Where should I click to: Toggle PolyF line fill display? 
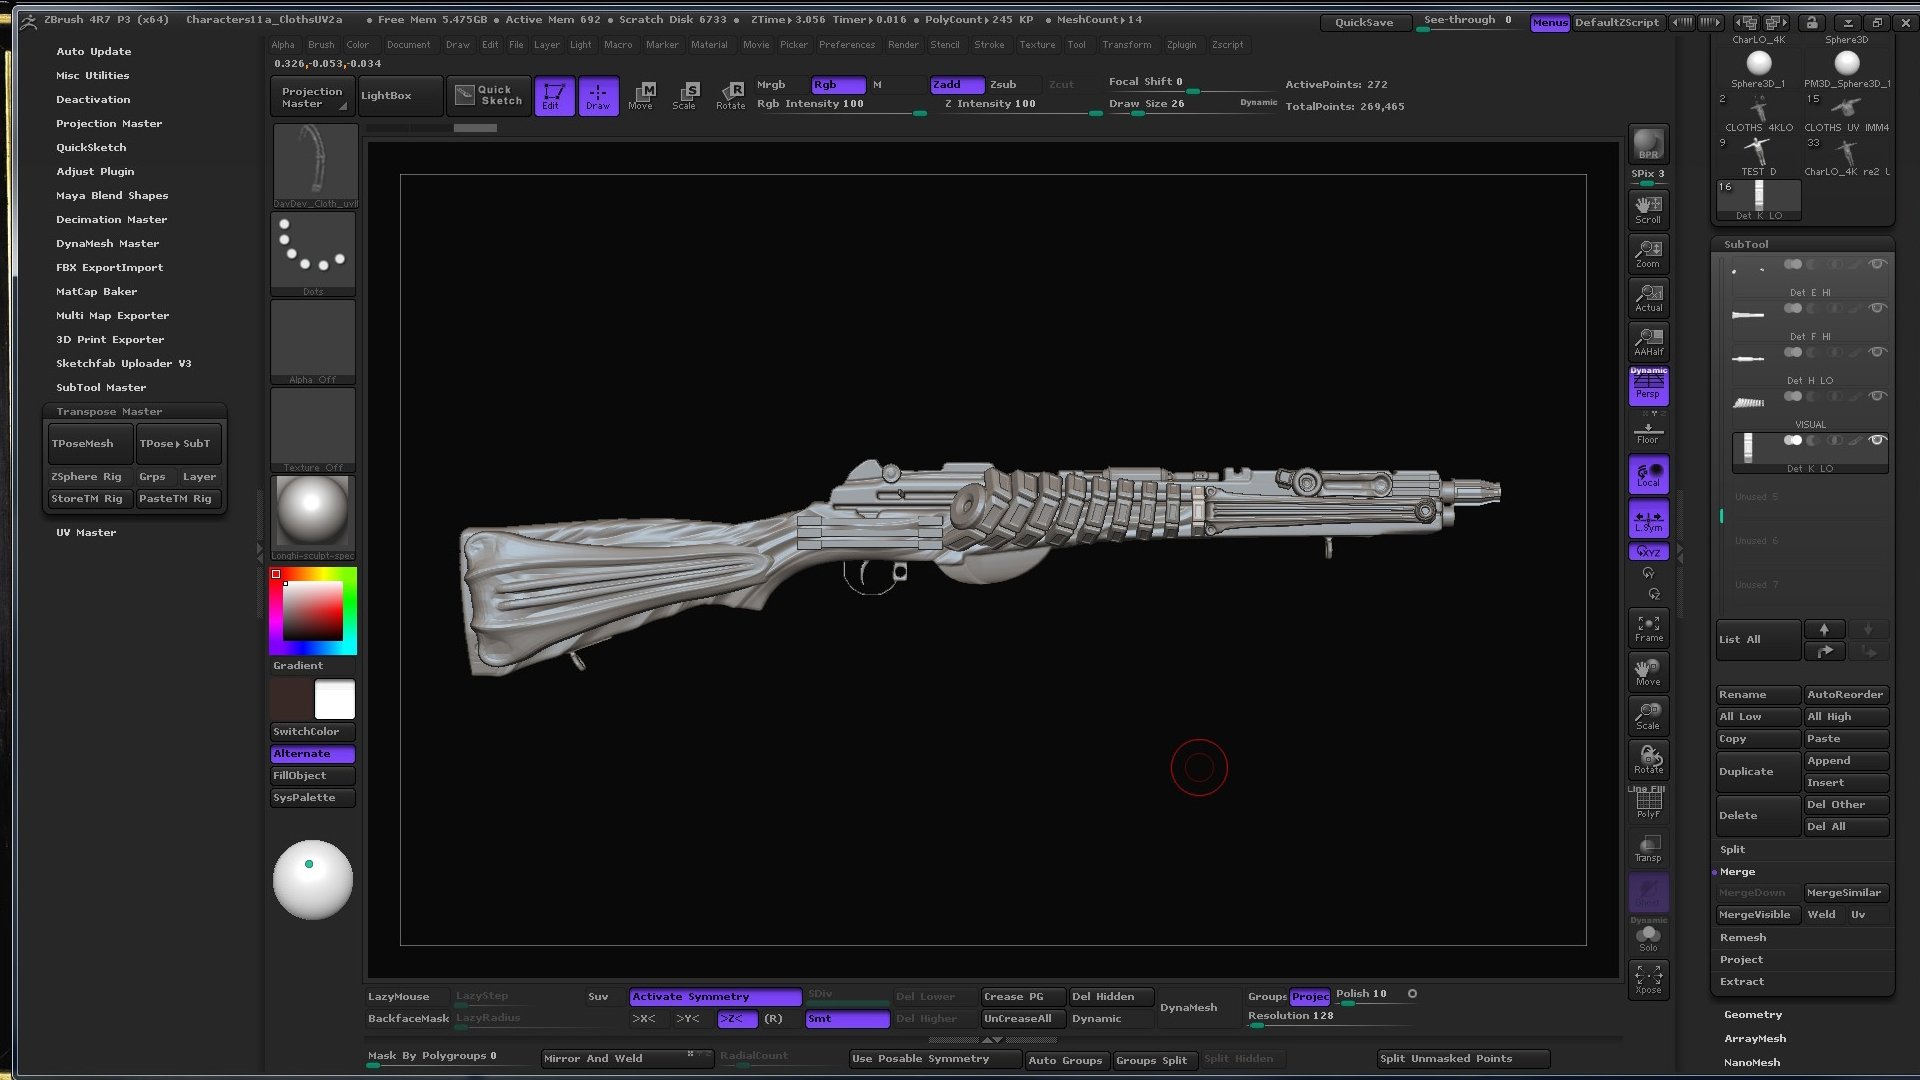click(x=1648, y=804)
